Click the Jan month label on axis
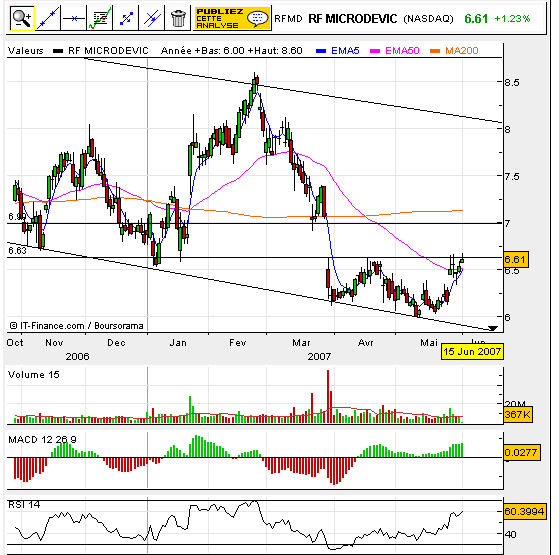The width and height of the screenshot is (559, 555). (x=178, y=343)
